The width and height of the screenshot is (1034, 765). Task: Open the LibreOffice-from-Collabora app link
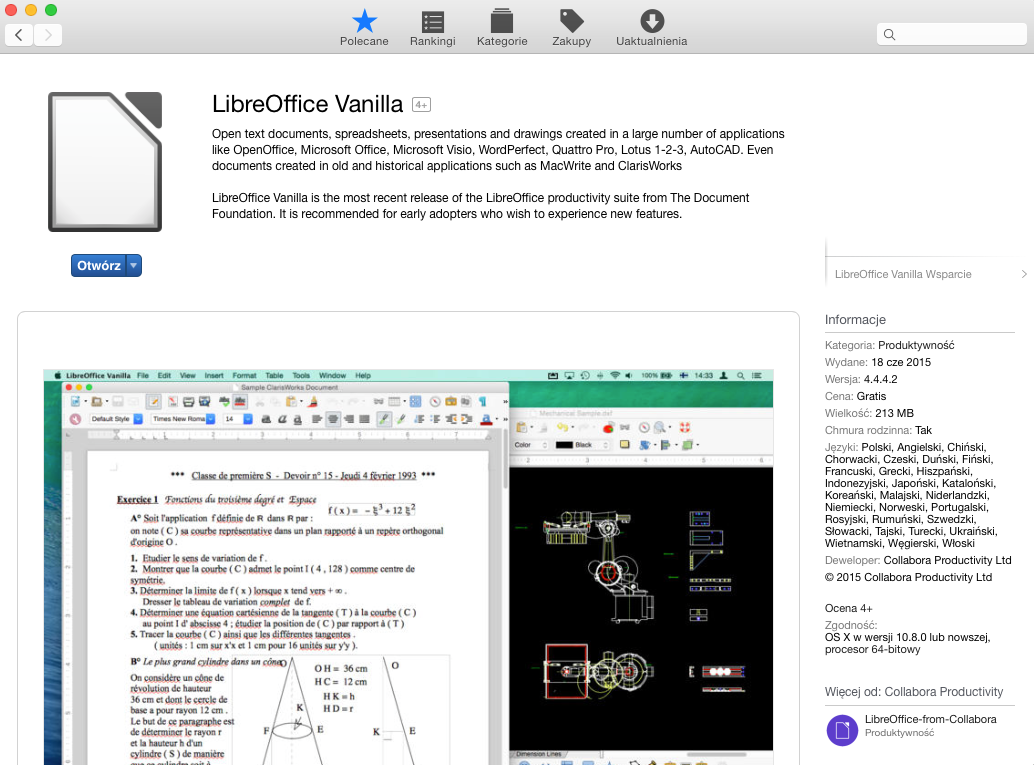[930, 719]
